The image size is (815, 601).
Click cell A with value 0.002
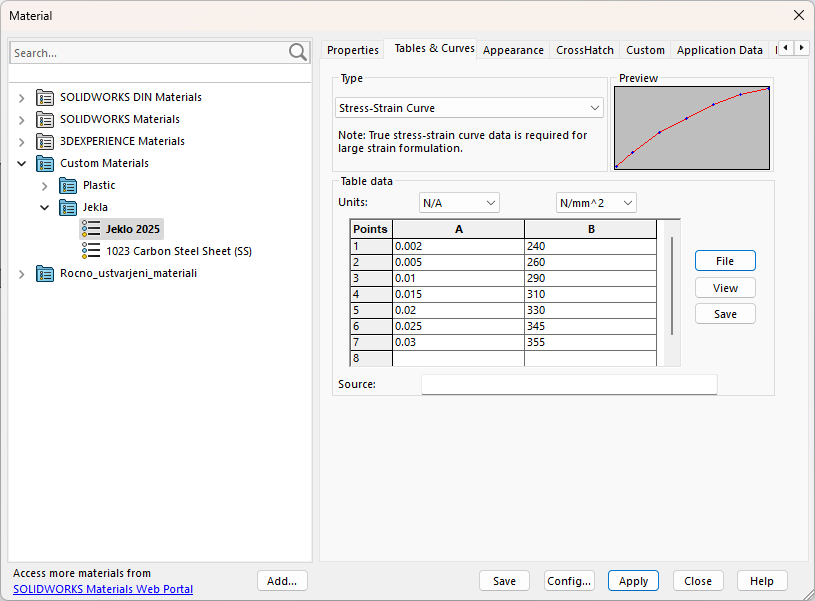click(x=458, y=246)
